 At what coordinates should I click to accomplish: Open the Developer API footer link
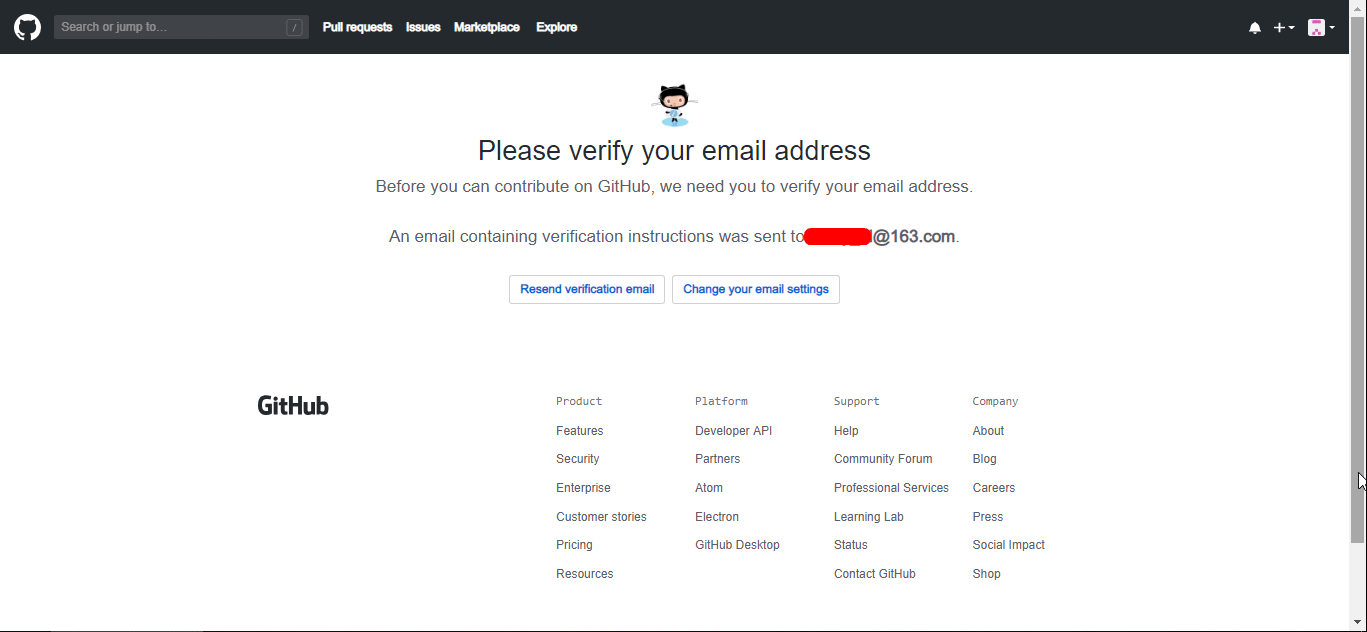point(734,431)
